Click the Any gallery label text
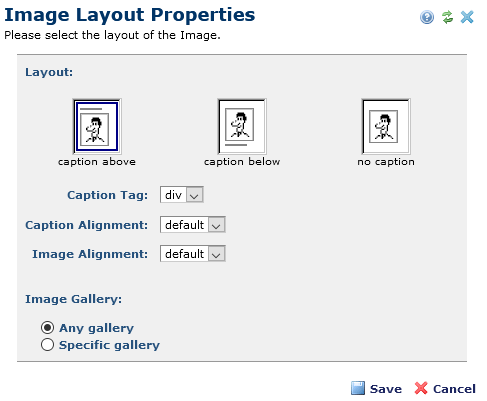The image size is (487, 401). pos(96,328)
